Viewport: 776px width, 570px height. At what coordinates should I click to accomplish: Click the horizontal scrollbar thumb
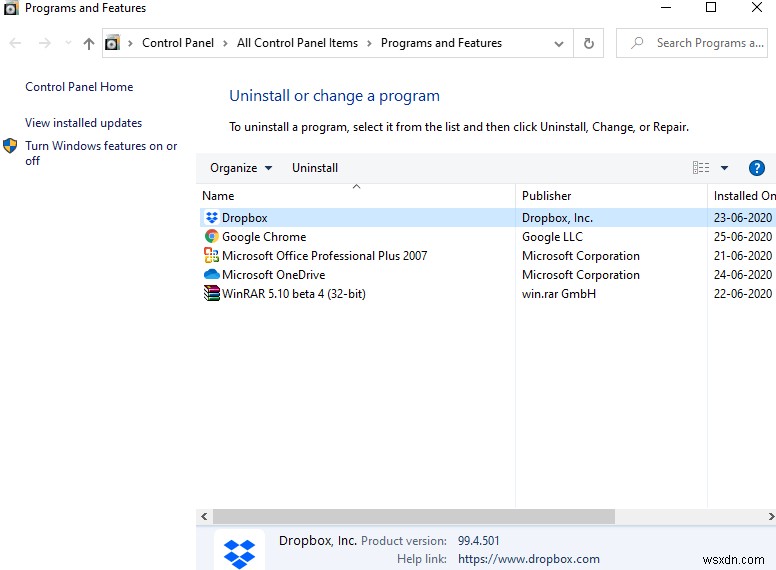414,516
